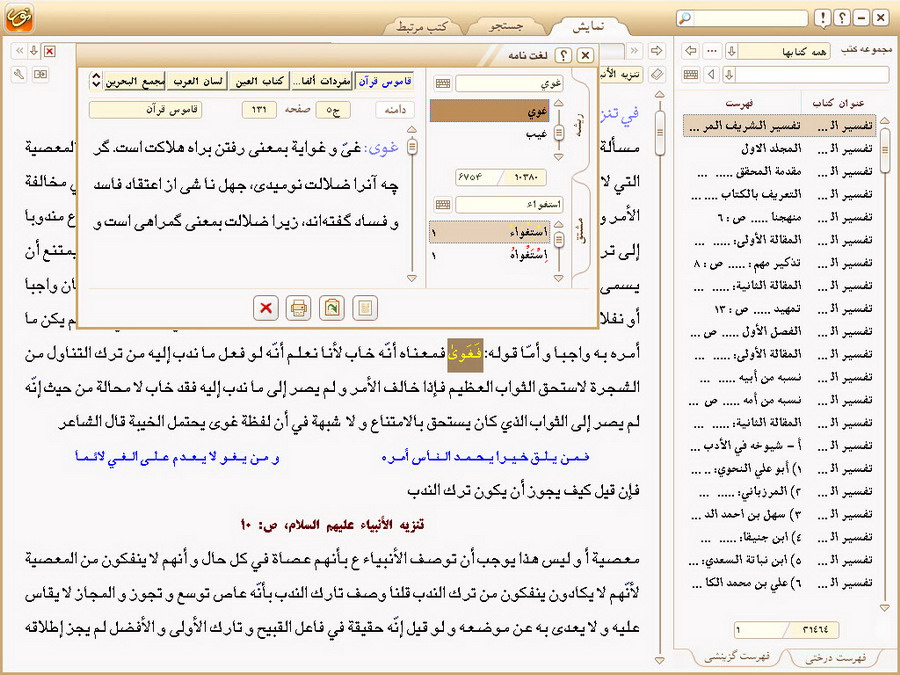Select the second اسْتَغْواهُ derivative entry
The height and width of the screenshot is (675, 900).
tap(490, 254)
